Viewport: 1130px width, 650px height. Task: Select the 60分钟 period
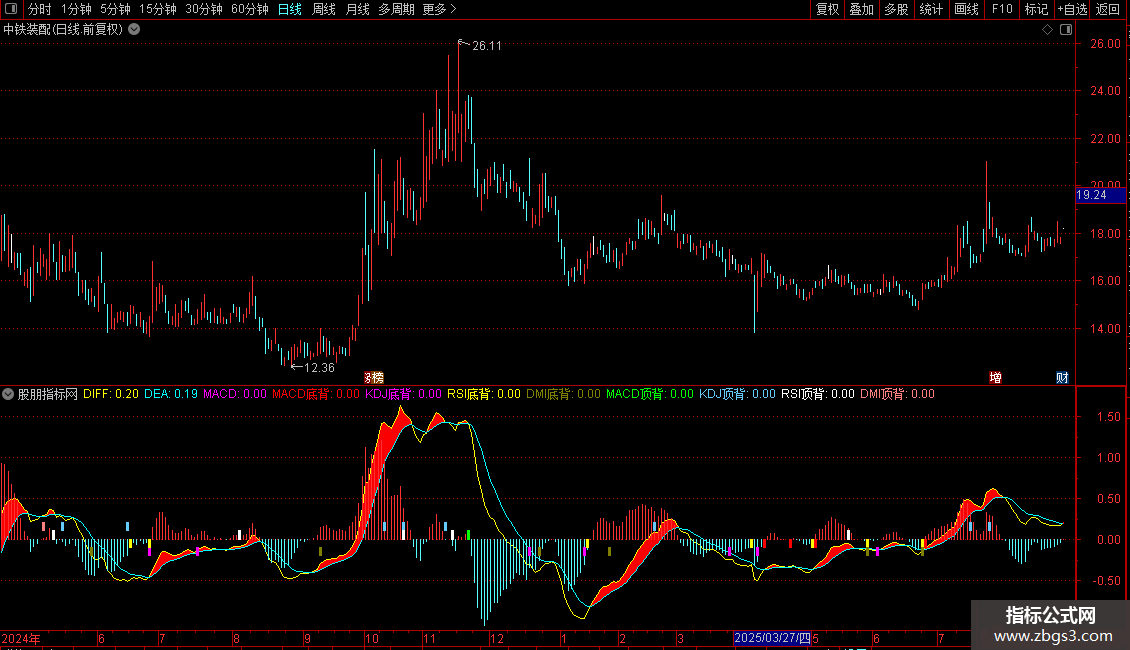click(x=249, y=9)
